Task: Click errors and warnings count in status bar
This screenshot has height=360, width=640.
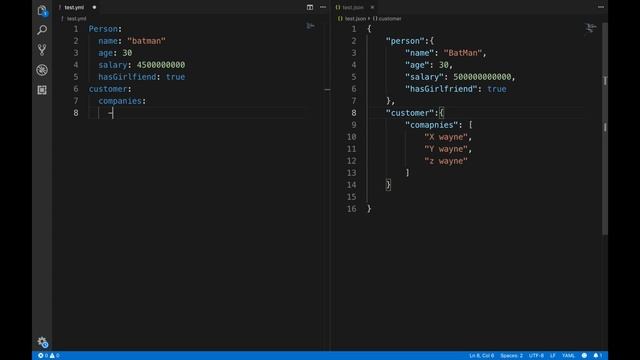Action: [x=49, y=356]
